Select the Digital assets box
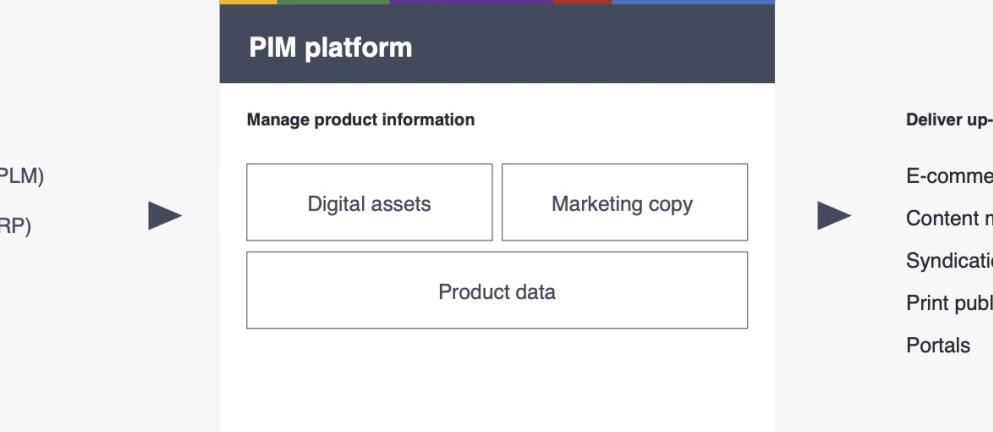This screenshot has height=432, width=993. point(369,203)
